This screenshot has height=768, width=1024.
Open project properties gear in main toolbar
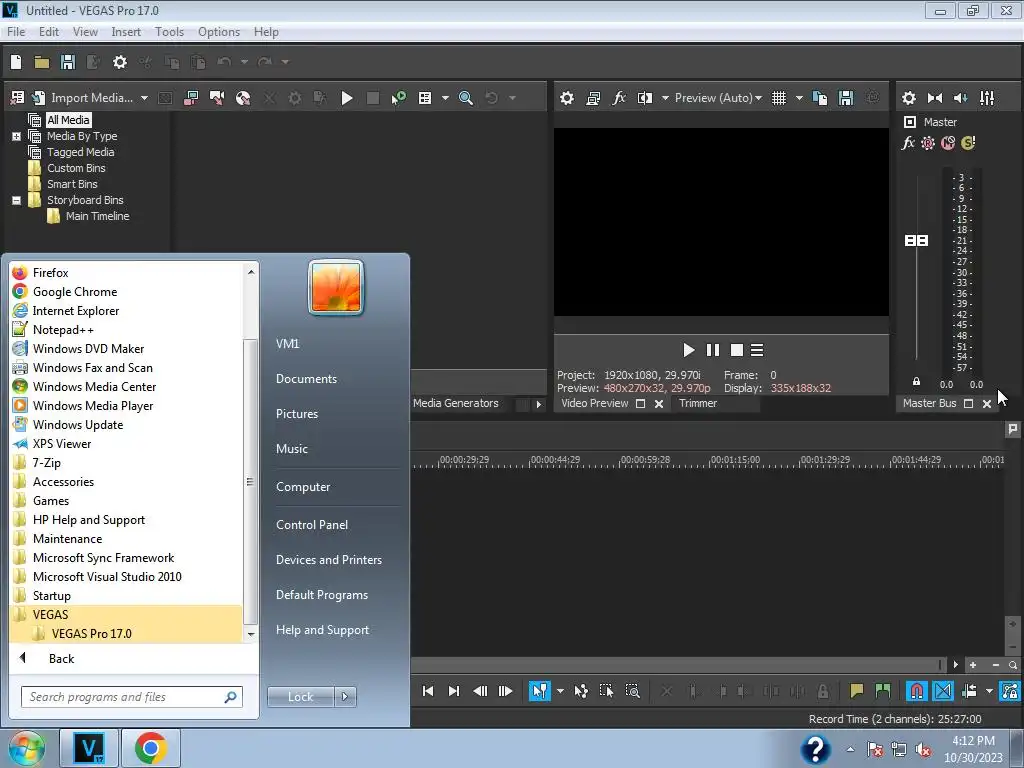tap(120, 62)
